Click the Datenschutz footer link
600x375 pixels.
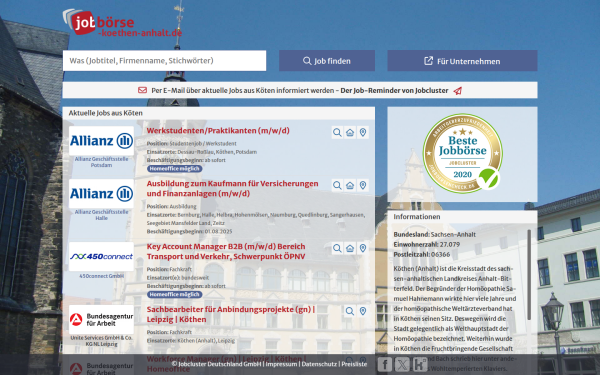(x=319, y=364)
